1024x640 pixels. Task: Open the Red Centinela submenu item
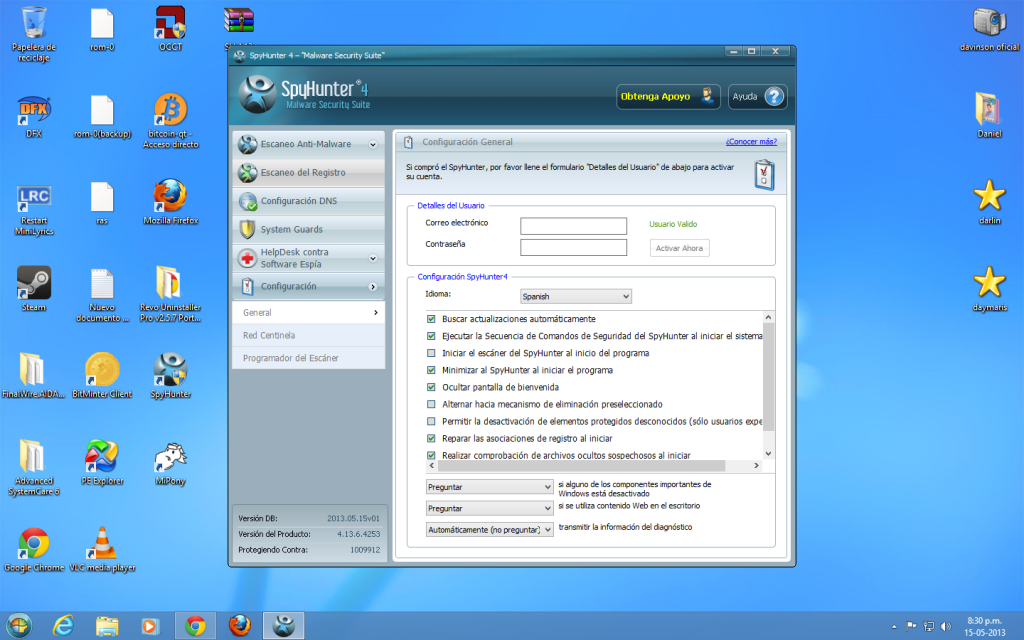tap(308, 336)
